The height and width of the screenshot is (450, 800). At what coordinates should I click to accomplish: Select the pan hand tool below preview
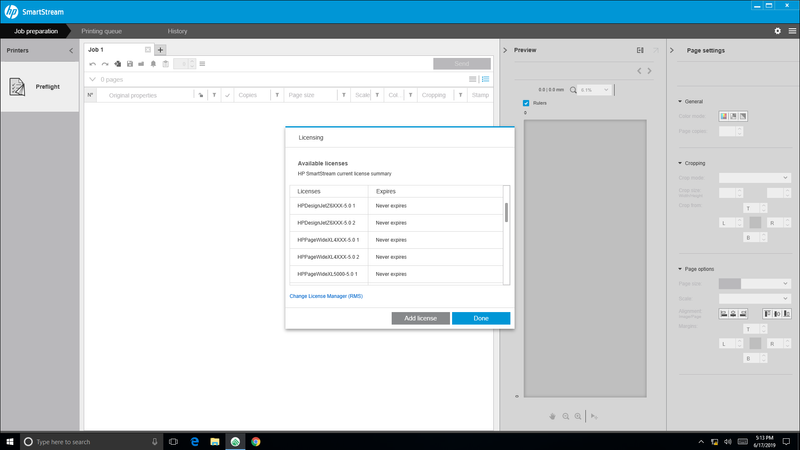(552, 416)
